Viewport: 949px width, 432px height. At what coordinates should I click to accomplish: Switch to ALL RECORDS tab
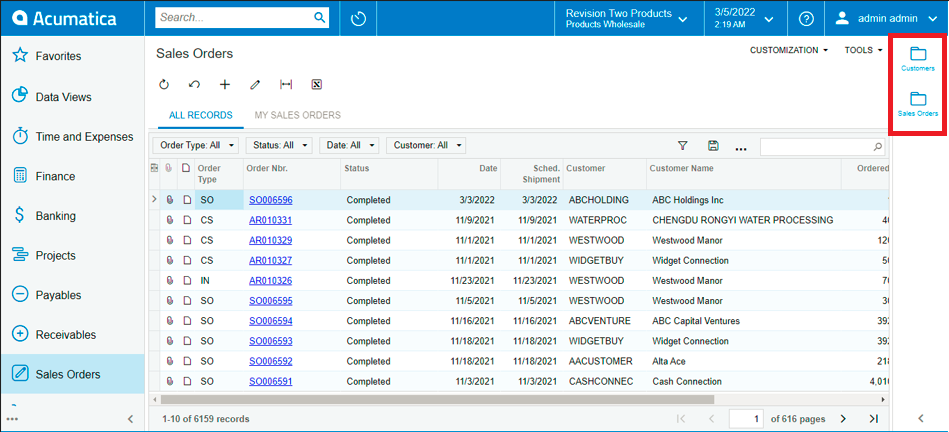click(201, 115)
